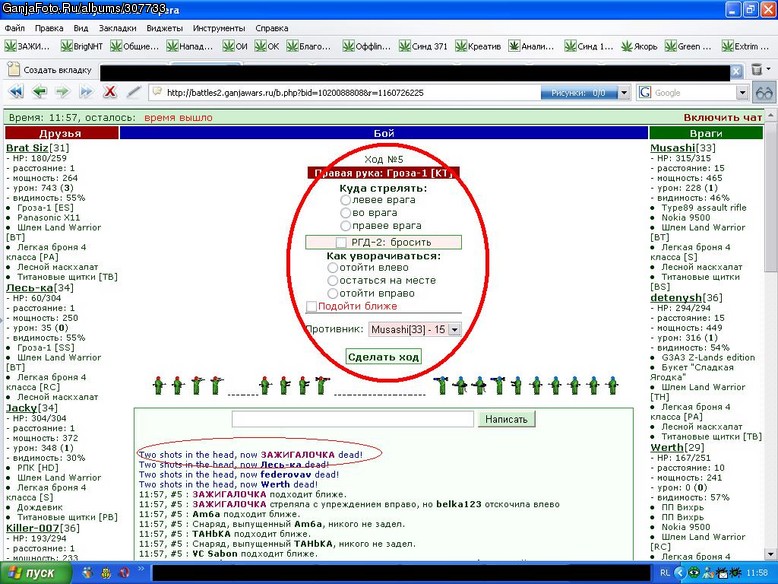Select 'во врага' shooting option
The height and width of the screenshot is (584, 778).
(345, 213)
